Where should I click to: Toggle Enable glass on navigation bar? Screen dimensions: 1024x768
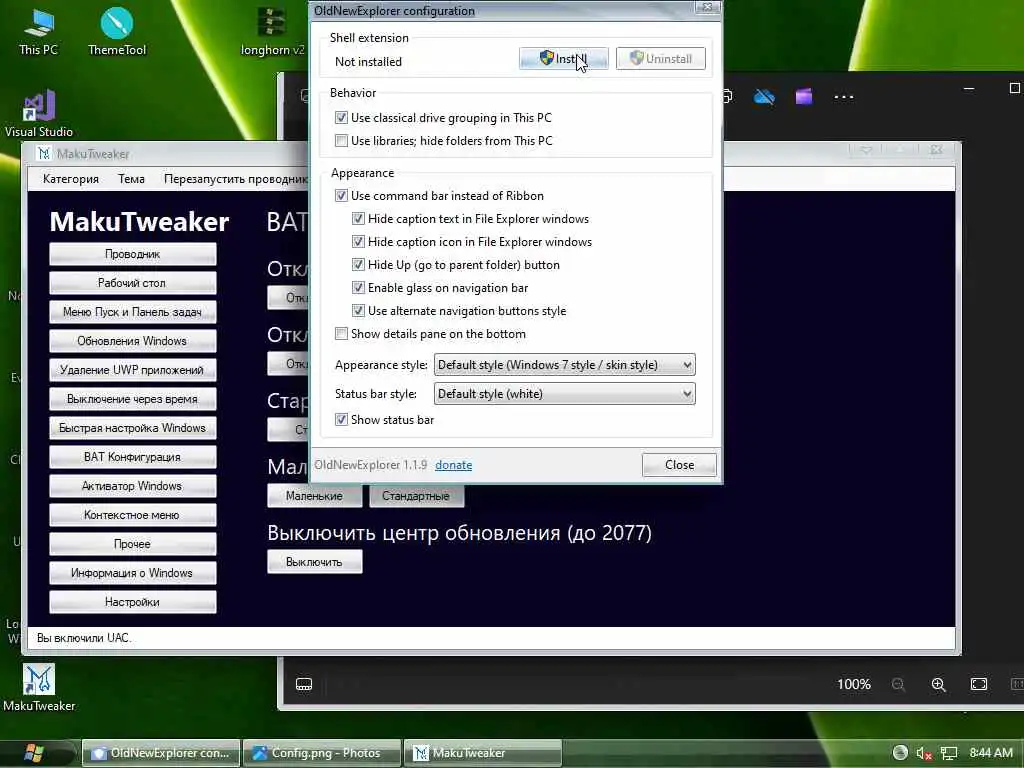click(358, 287)
